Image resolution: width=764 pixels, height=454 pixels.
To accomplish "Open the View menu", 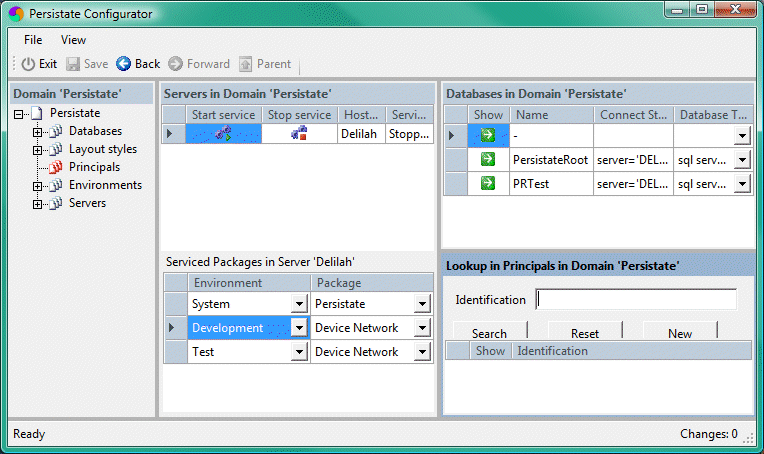I will (73, 40).
